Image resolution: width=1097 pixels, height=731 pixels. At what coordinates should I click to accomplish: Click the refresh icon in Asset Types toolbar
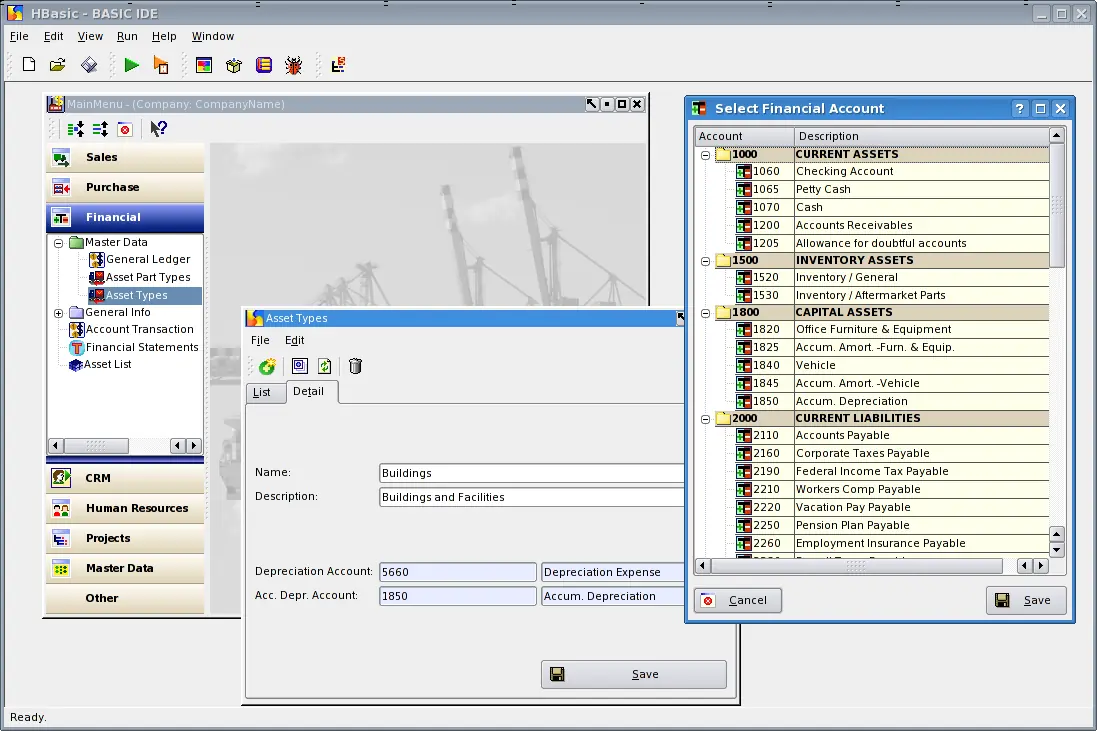[x=325, y=366]
